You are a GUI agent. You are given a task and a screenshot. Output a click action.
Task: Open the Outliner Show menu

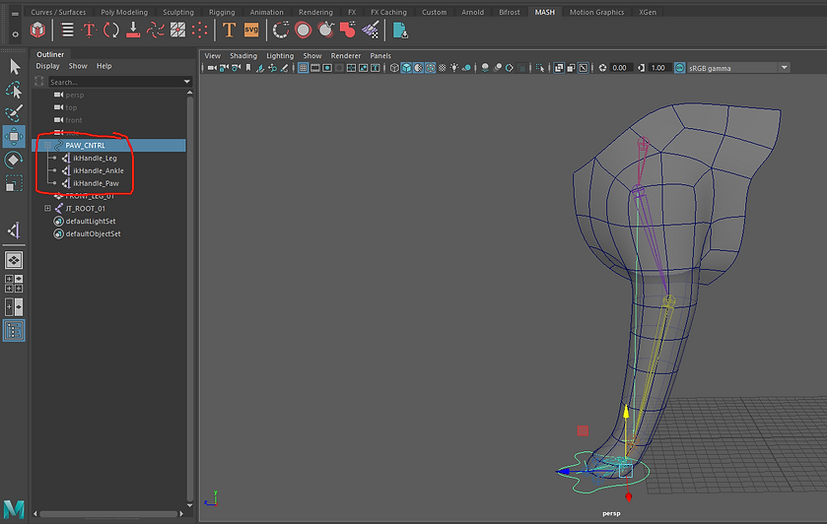pyautogui.click(x=78, y=66)
